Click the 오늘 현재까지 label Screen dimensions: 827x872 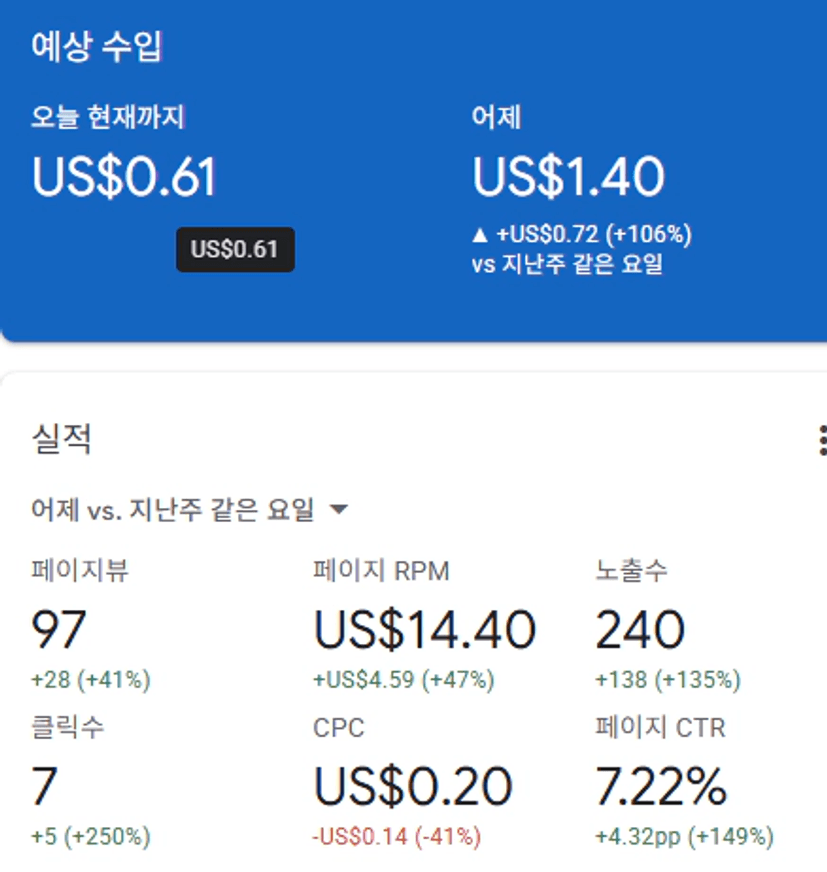click(x=108, y=117)
